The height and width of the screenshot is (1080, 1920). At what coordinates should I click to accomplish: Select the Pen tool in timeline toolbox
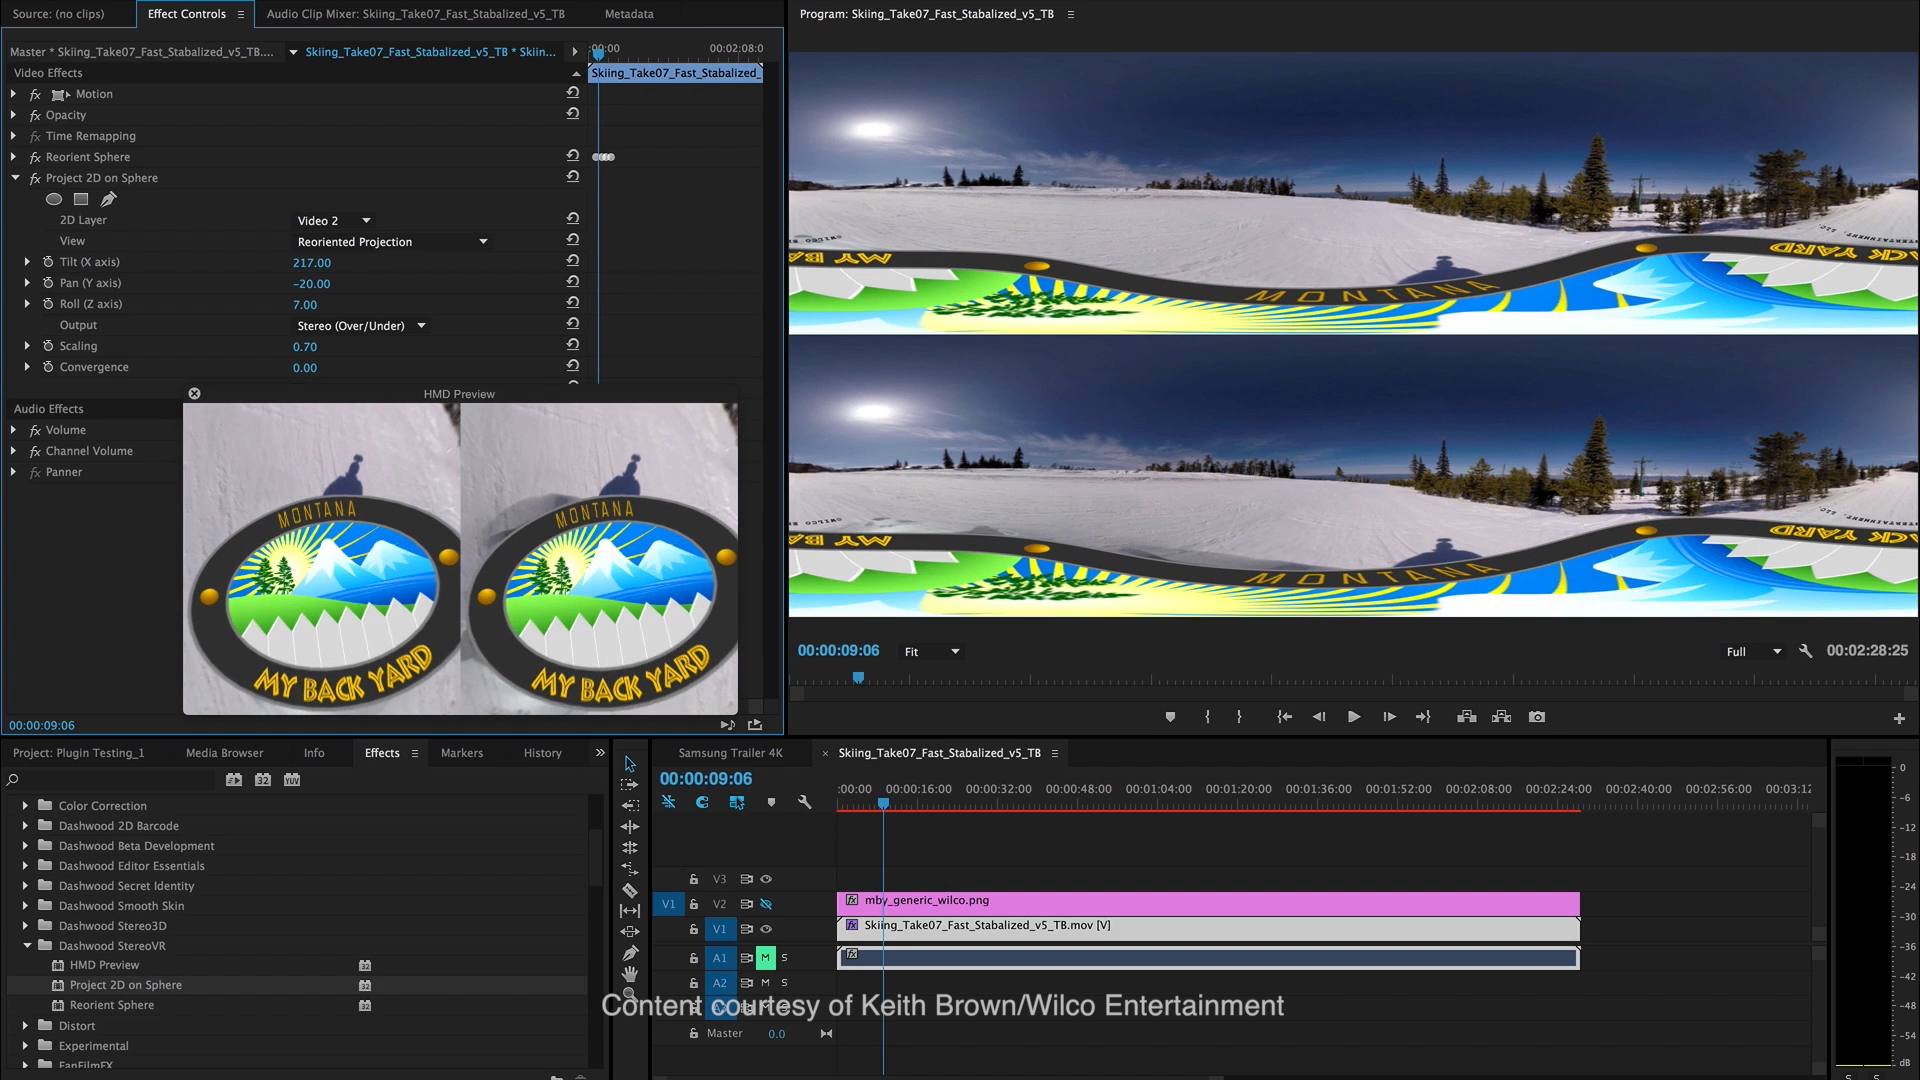point(629,953)
